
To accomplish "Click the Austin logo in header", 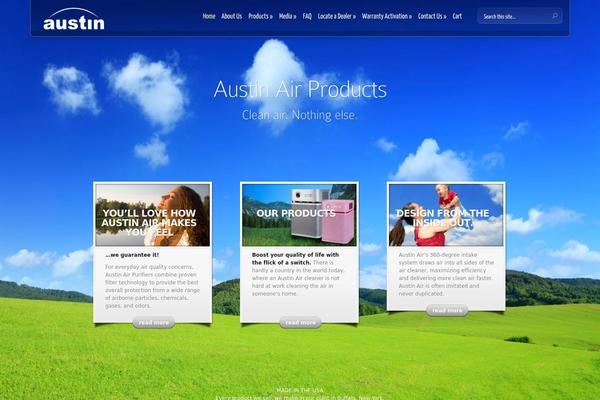I will pos(74,19).
